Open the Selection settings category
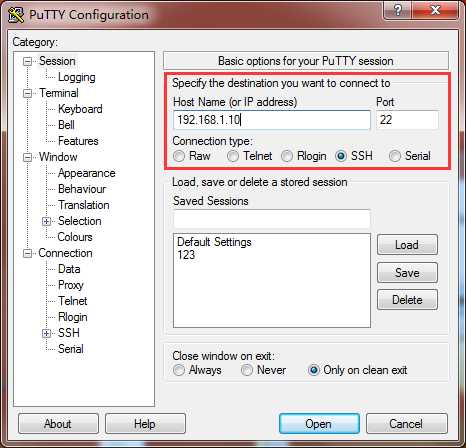The width and height of the screenshot is (466, 448). click(79, 221)
